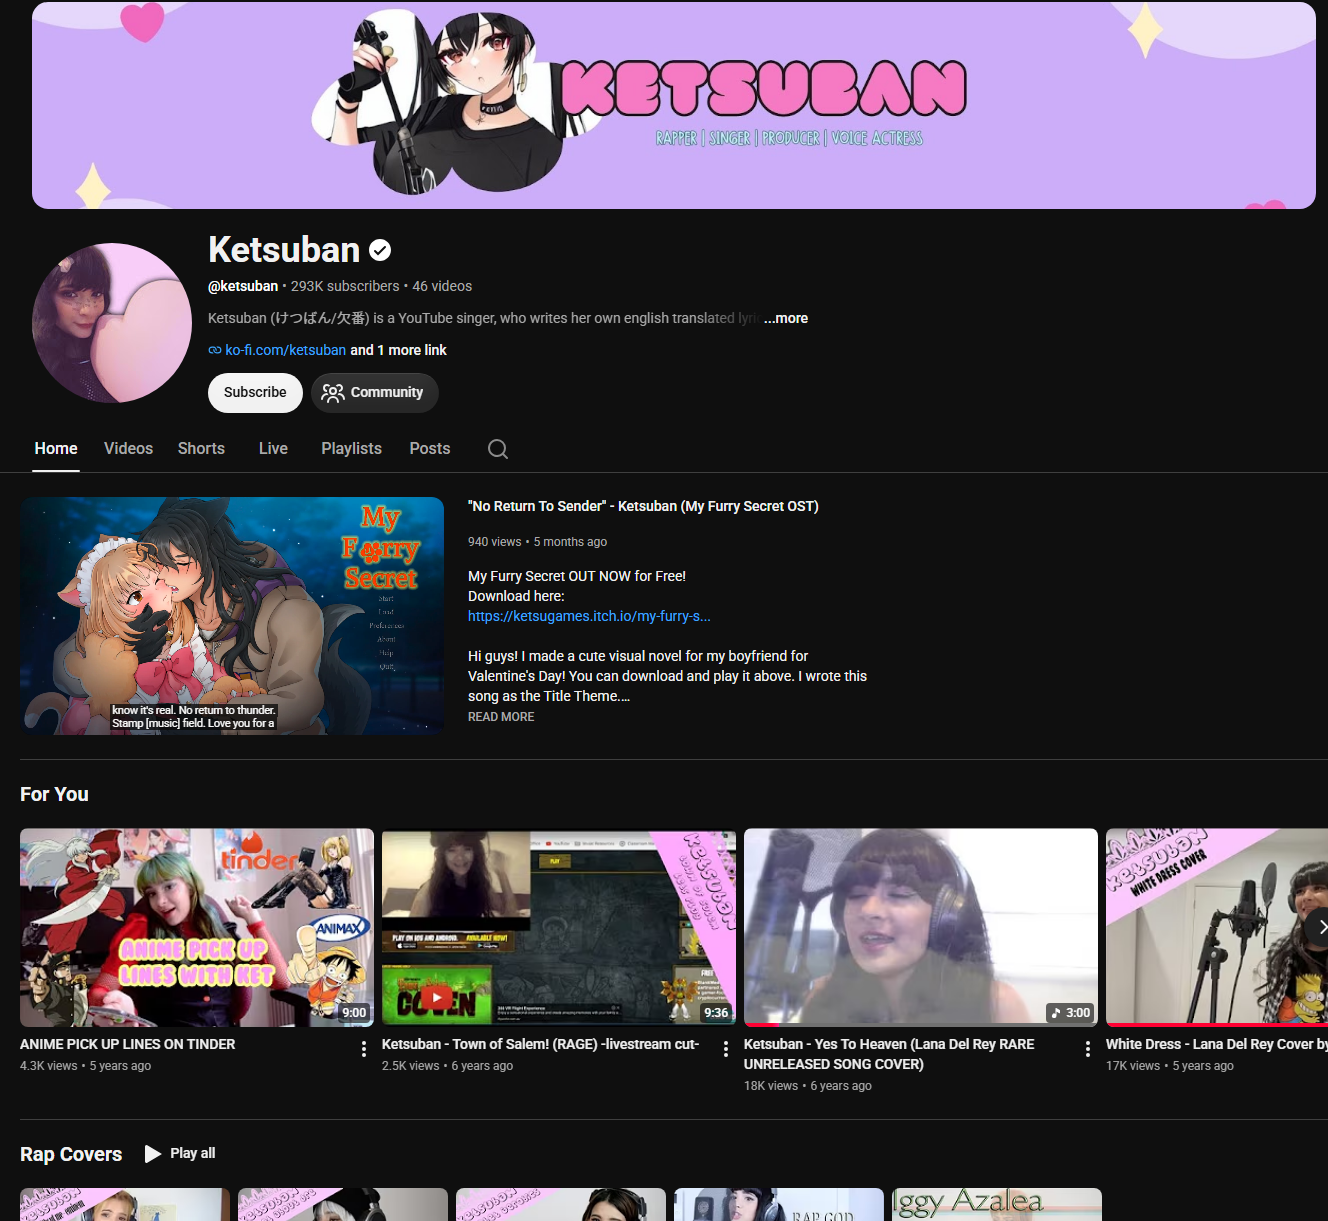Image resolution: width=1328 pixels, height=1221 pixels.
Task: Click the verified checkmark badge beside Ketsuban
Action: [x=380, y=250]
